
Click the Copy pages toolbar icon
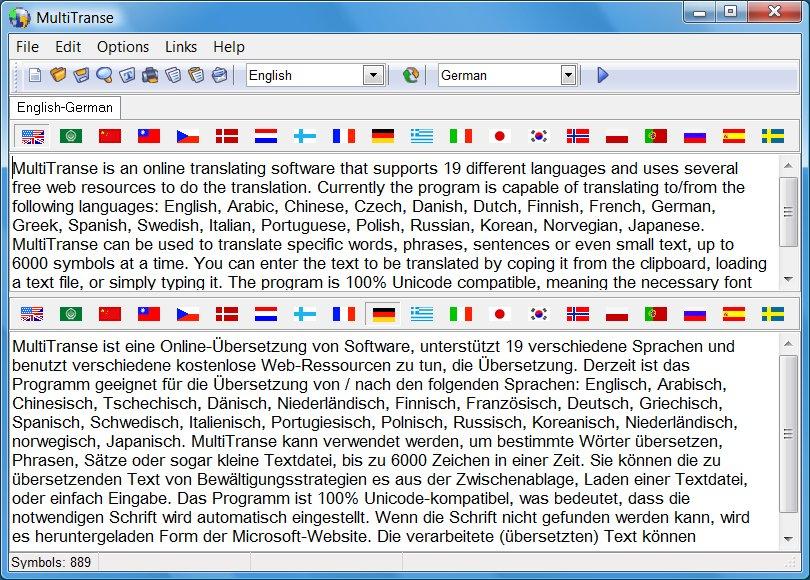point(174,75)
